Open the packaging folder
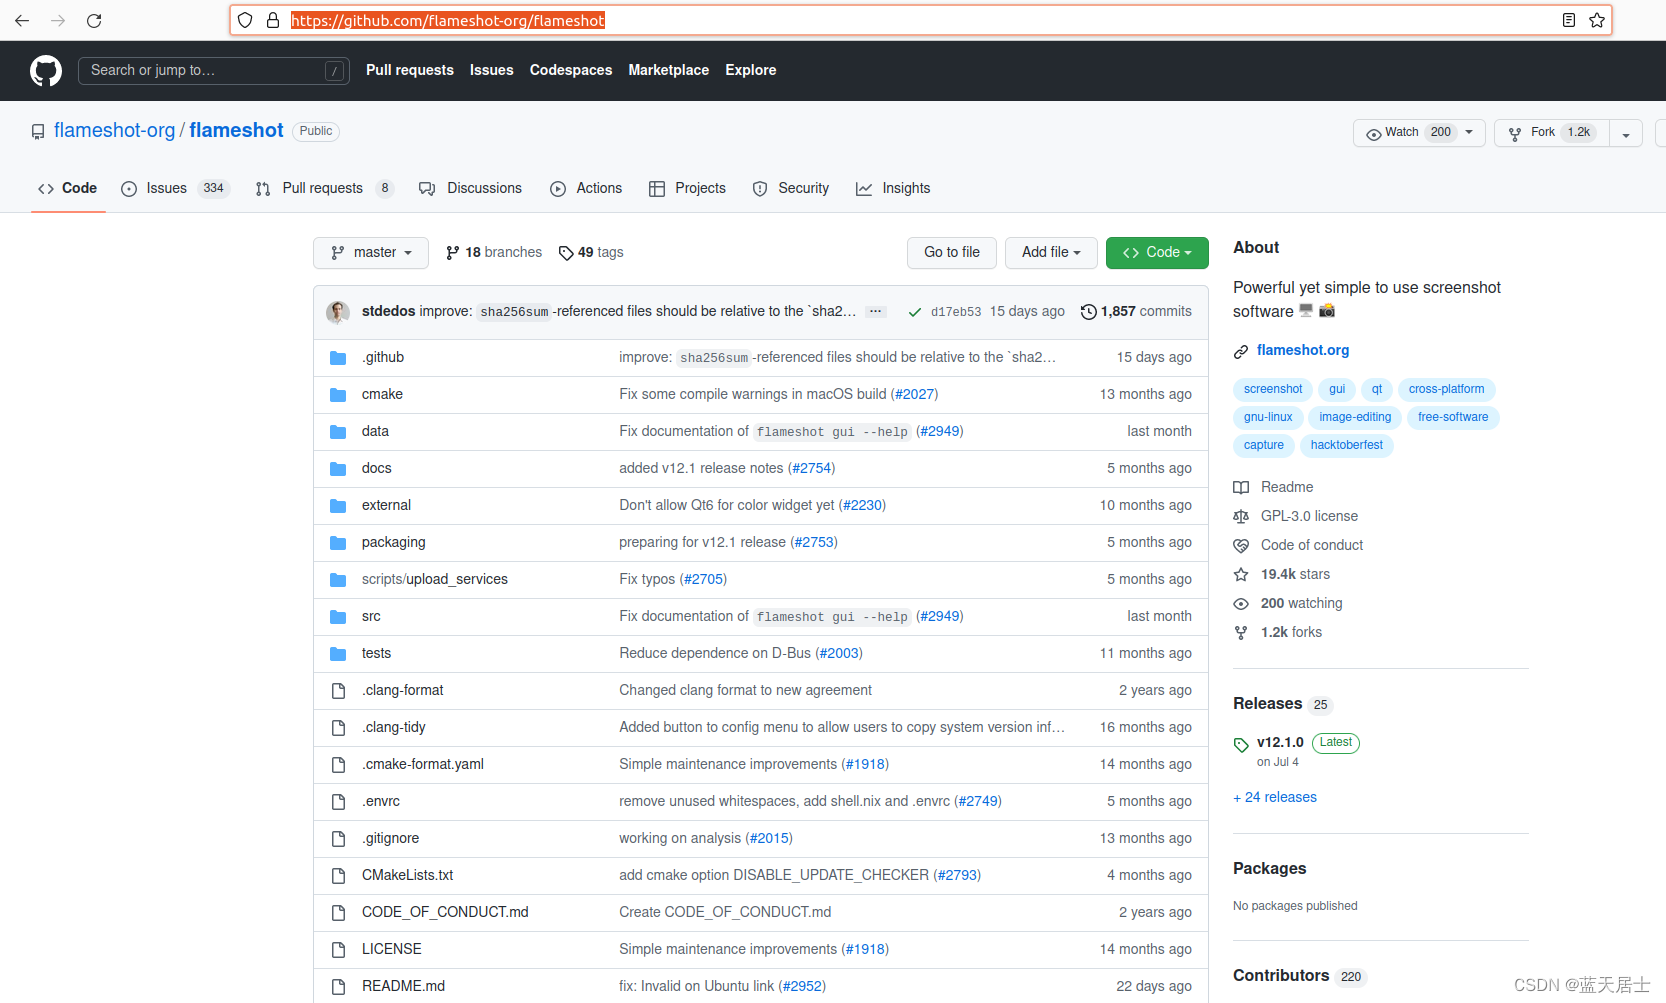The image size is (1666, 1003). point(393,543)
